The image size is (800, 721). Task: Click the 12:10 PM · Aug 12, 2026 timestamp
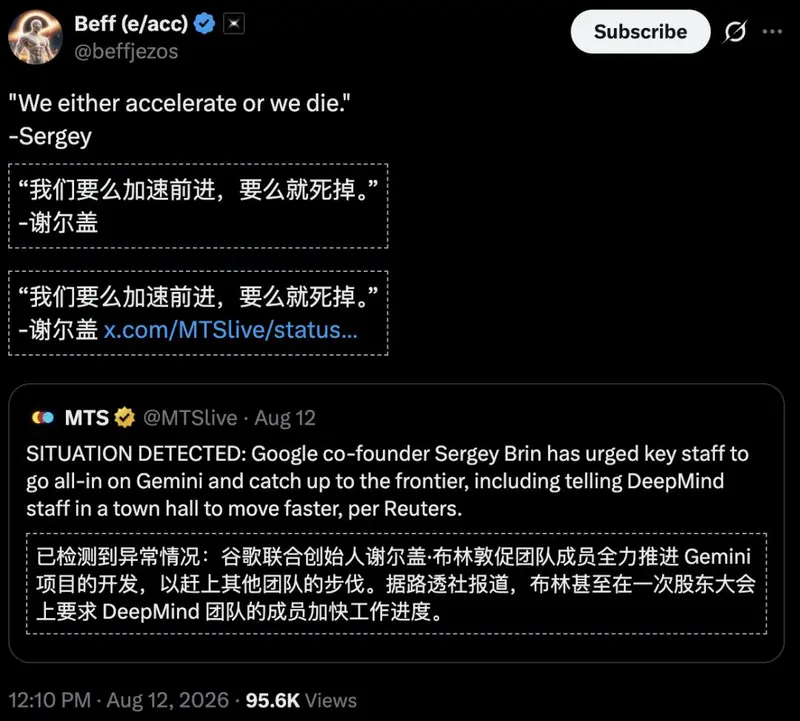[x=118, y=700]
